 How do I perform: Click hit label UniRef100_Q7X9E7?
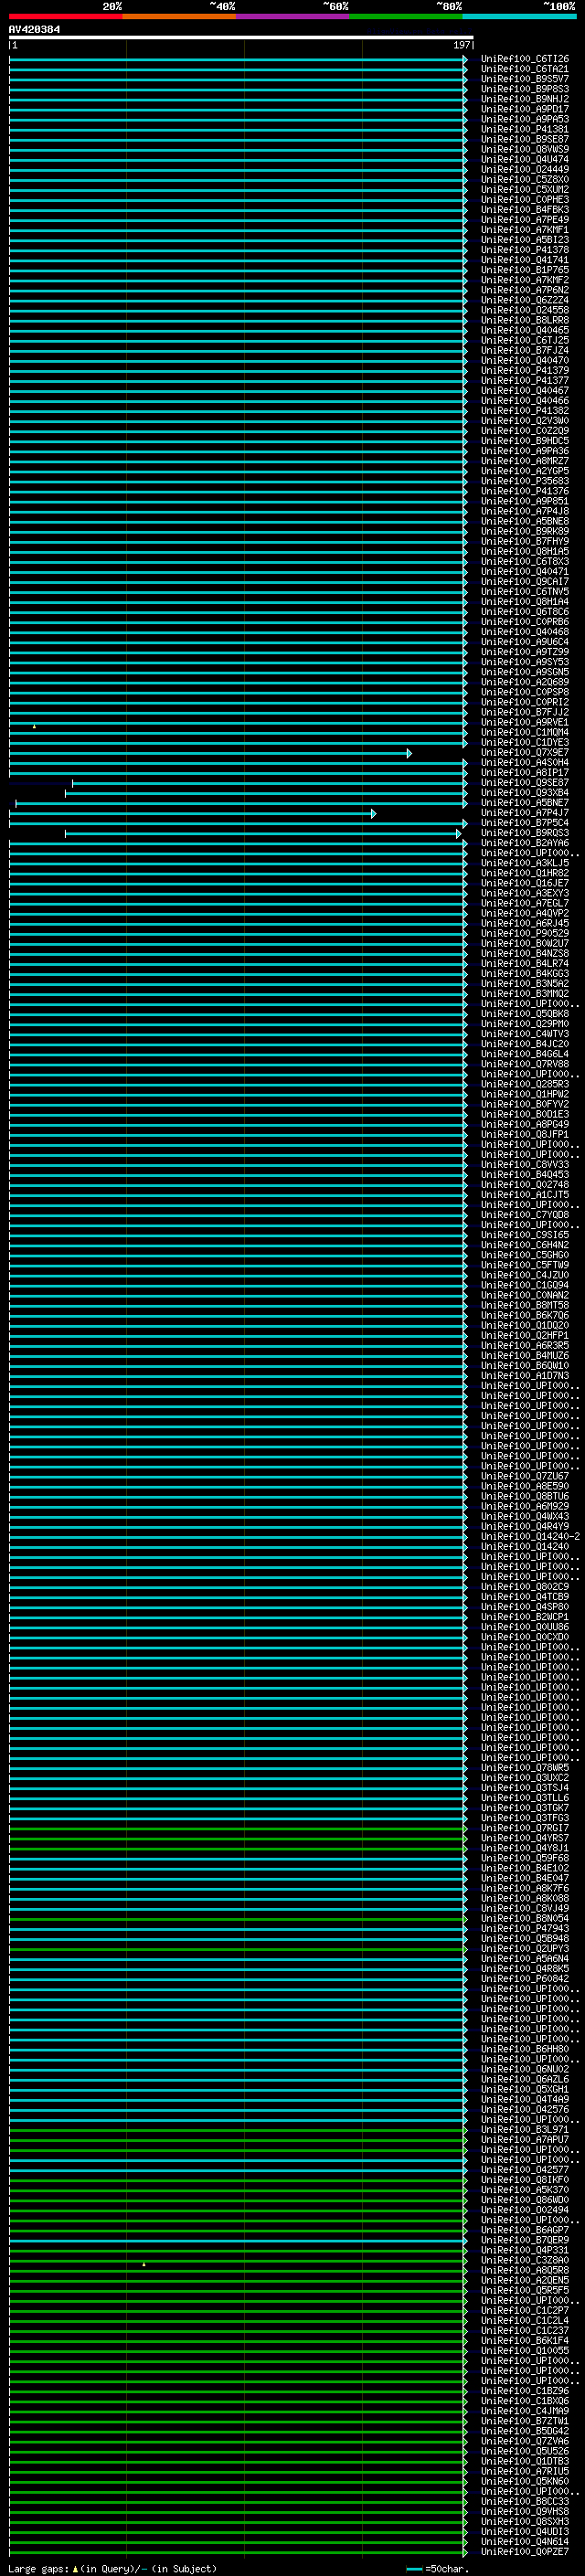click(x=524, y=753)
